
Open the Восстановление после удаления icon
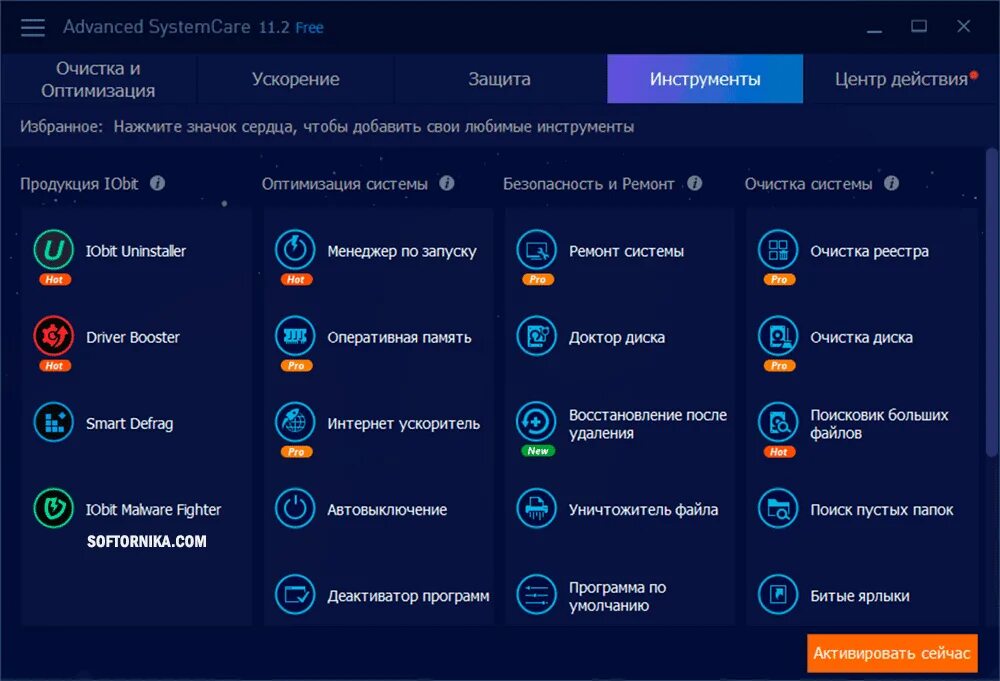[x=536, y=422]
